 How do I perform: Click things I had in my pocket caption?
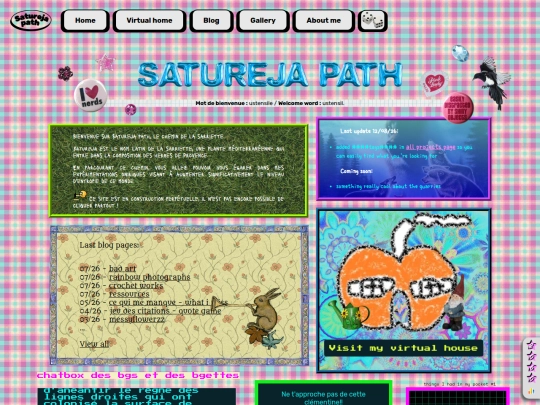point(459,384)
